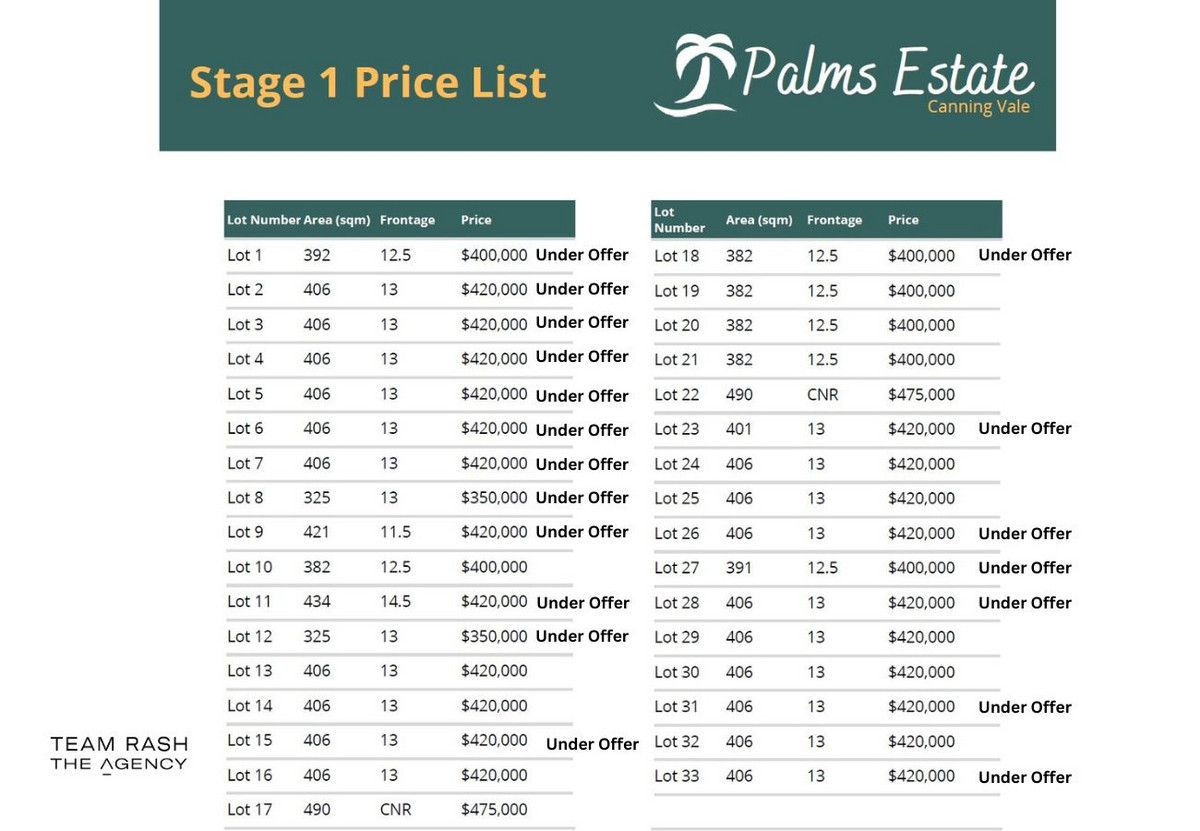Image resolution: width=1200 pixels, height=831 pixels.
Task: Click the left table Price column header
Action: pyautogui.click(x=476, y=220)
